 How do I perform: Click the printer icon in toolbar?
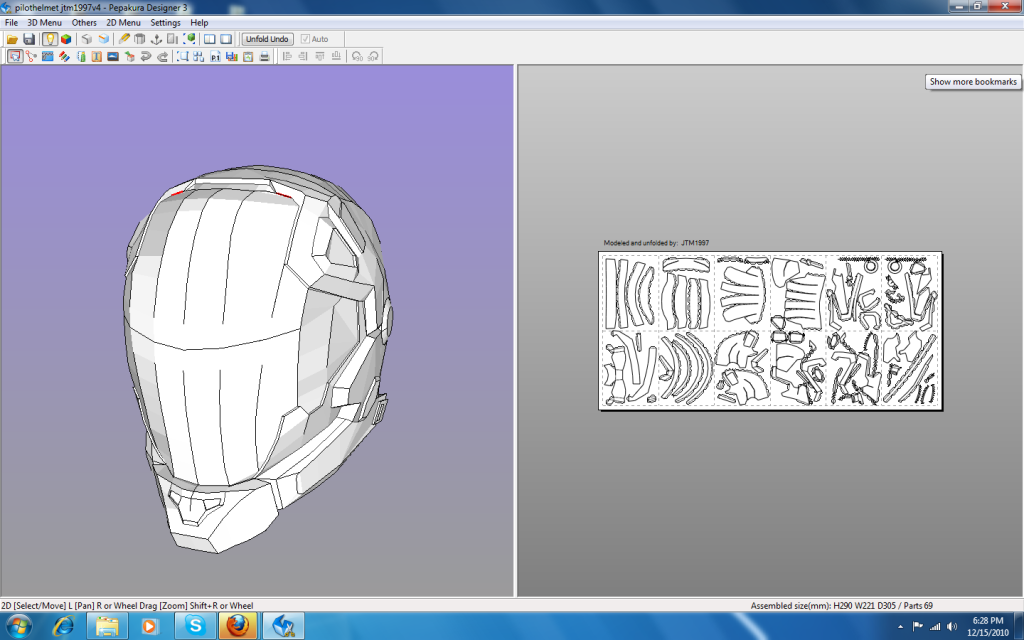tap(264, 57)
